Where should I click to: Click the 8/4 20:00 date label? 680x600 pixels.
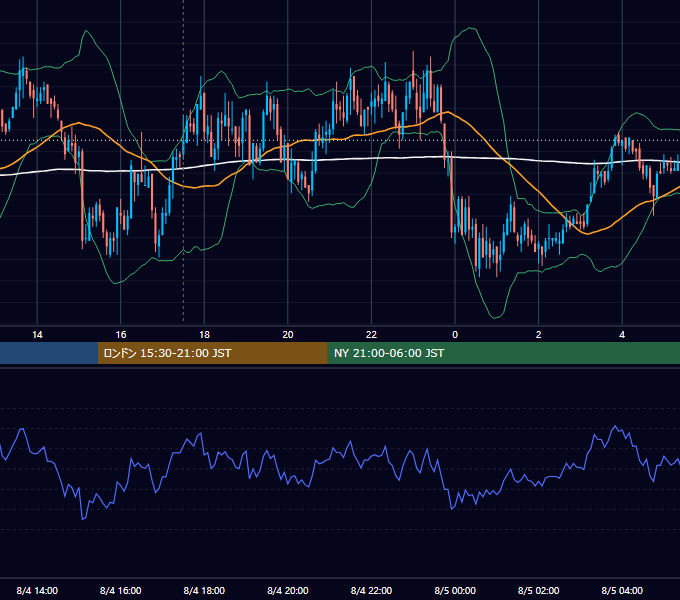pyautogui.click(x=288, y=590)
